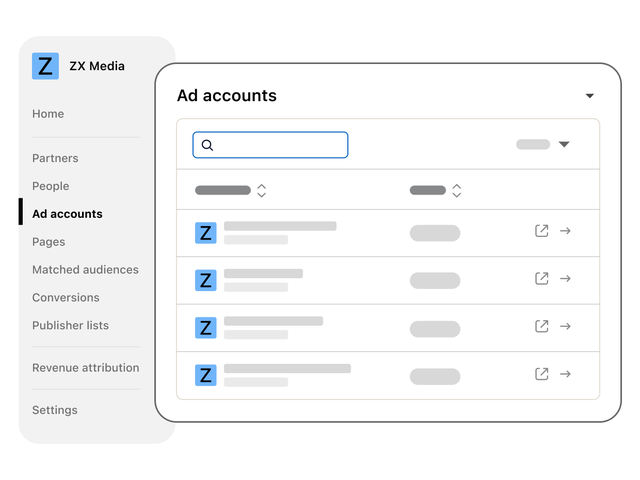The width and height of the screenshot is (640, 480).
Task: Click the first row's status pill
Action: pyautogui.click(x=435, y=233)
